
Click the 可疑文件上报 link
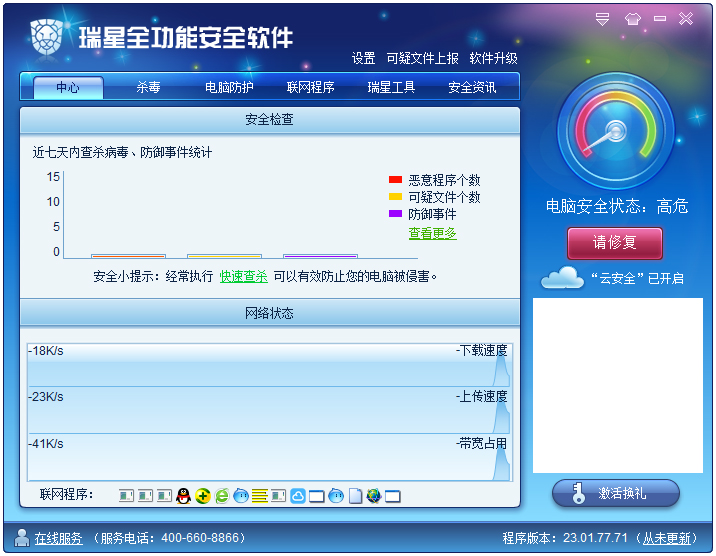tap(422, 58)
